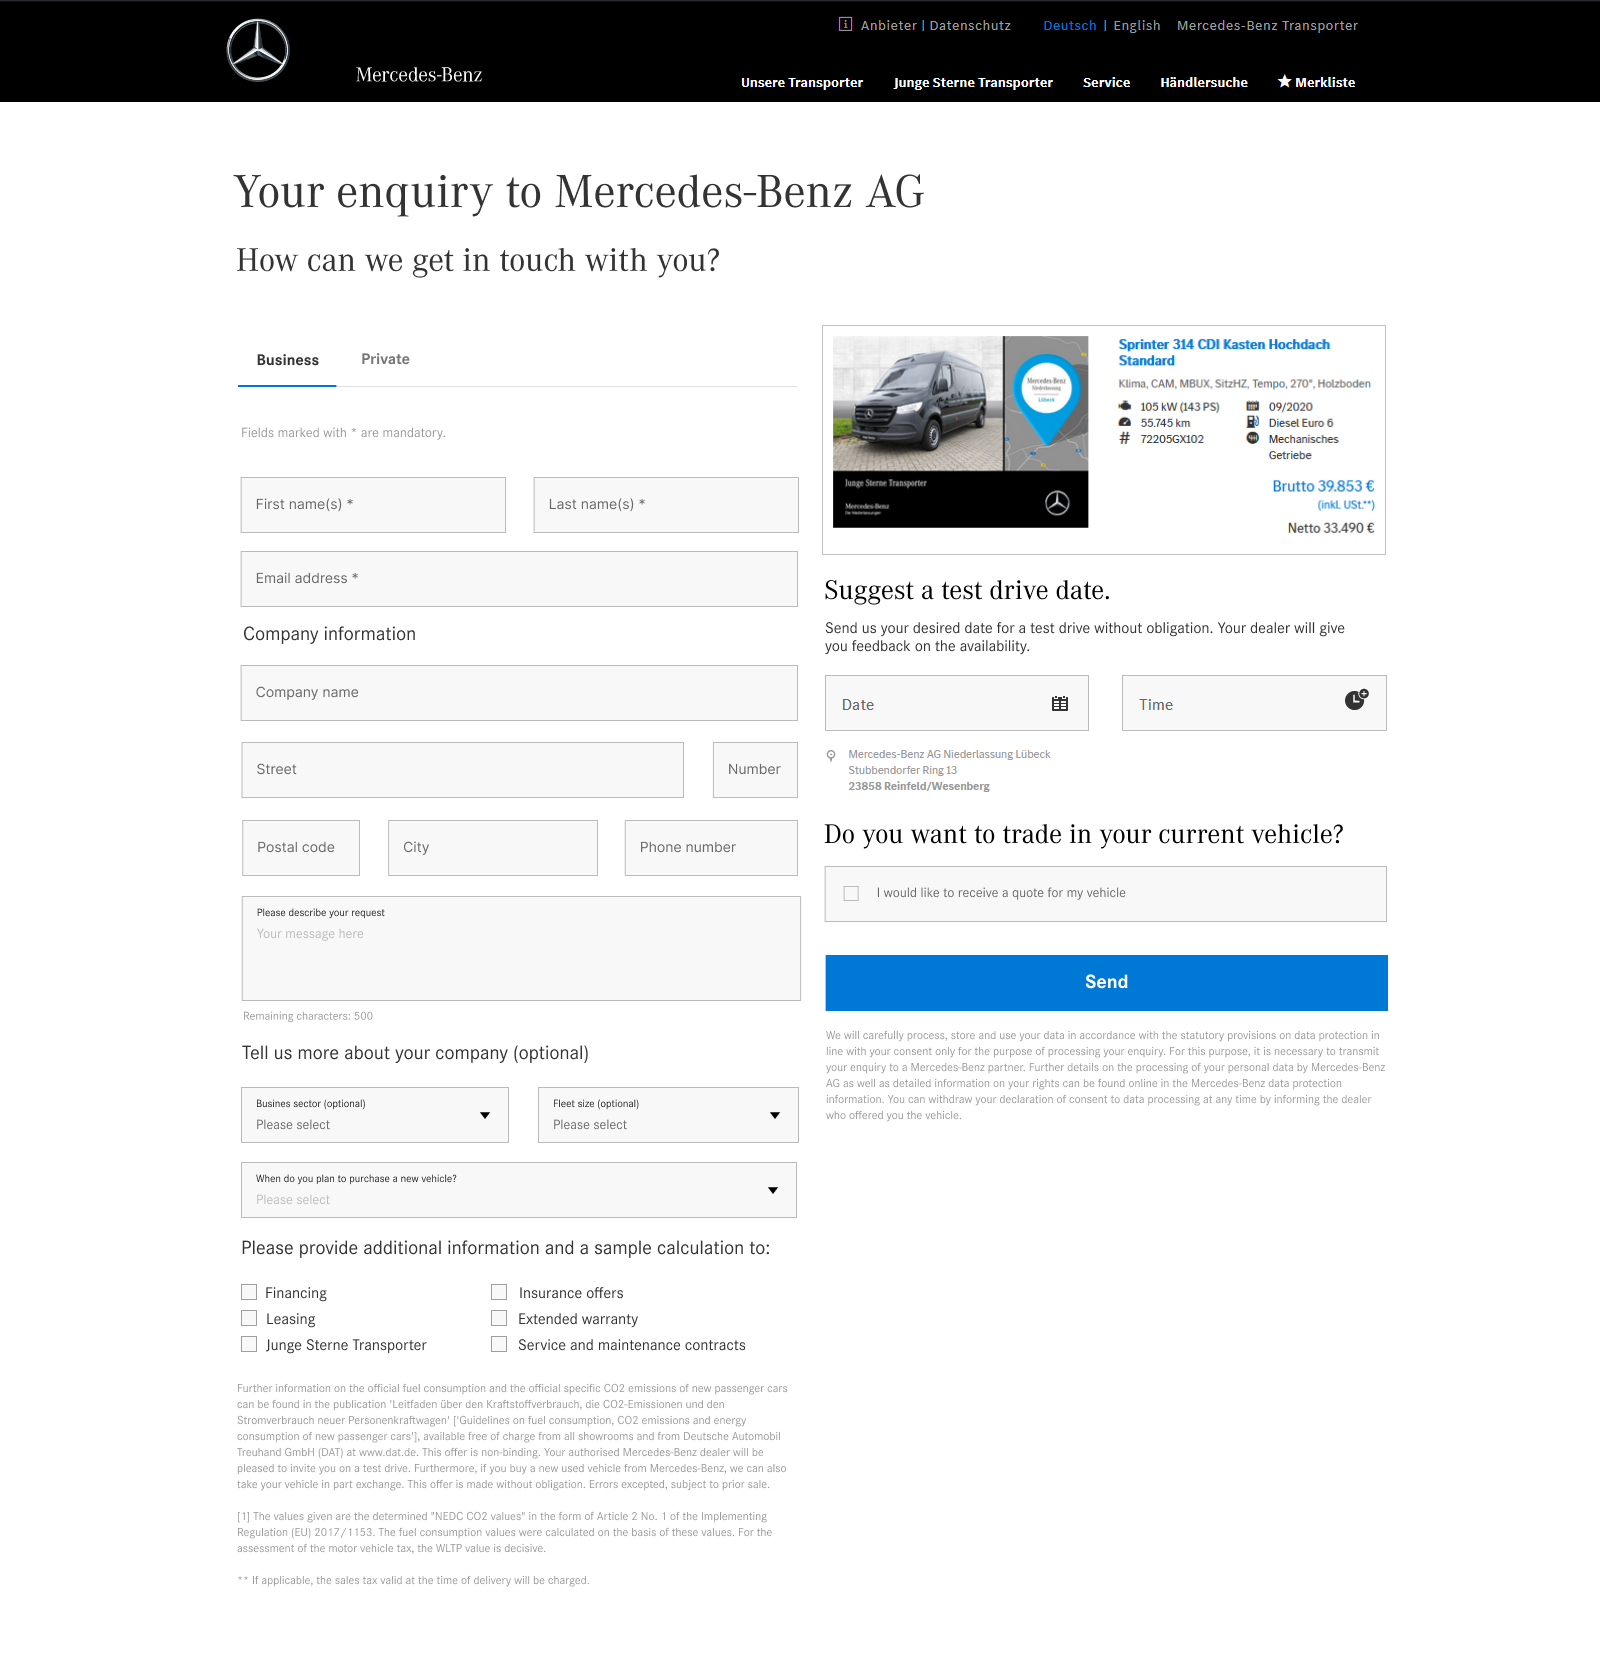This screenshot has height=1661, width=1600.
Task: Tick the quote for my vehicle checkbox
Action: (851, 893)
